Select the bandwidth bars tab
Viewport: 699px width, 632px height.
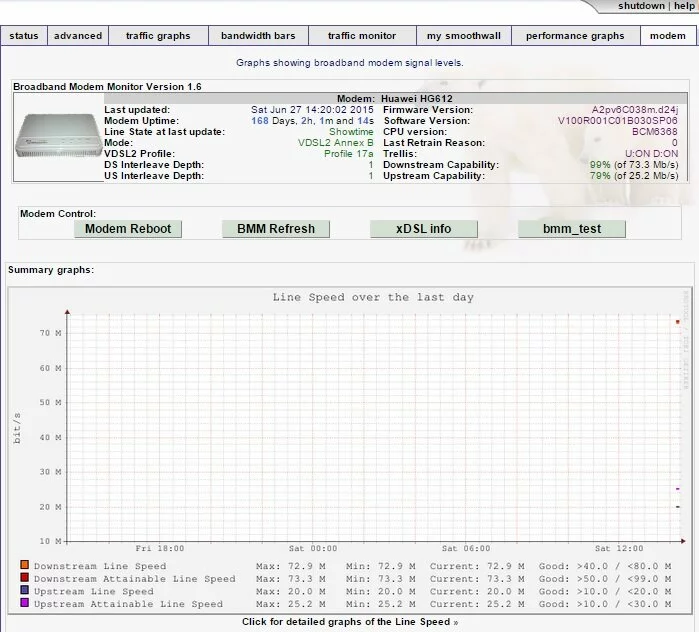[x=258, y=36]
